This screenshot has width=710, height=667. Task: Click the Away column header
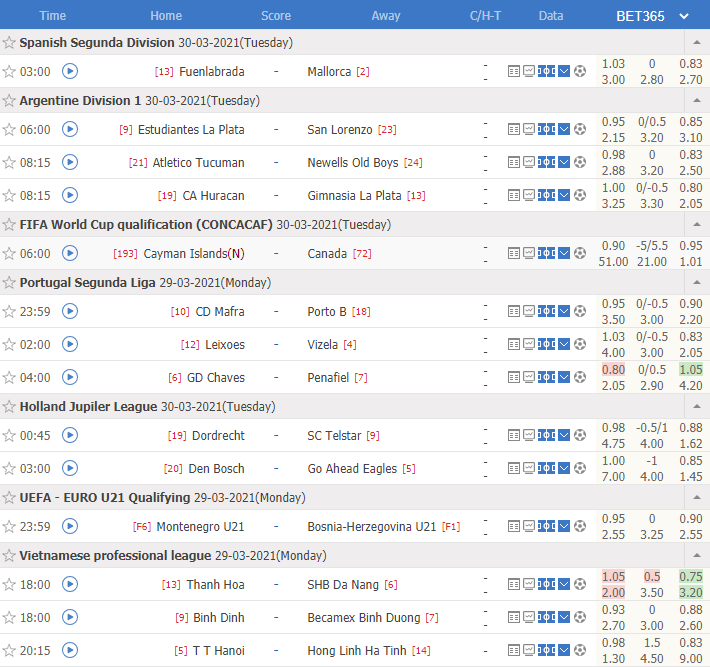(386, 16)
